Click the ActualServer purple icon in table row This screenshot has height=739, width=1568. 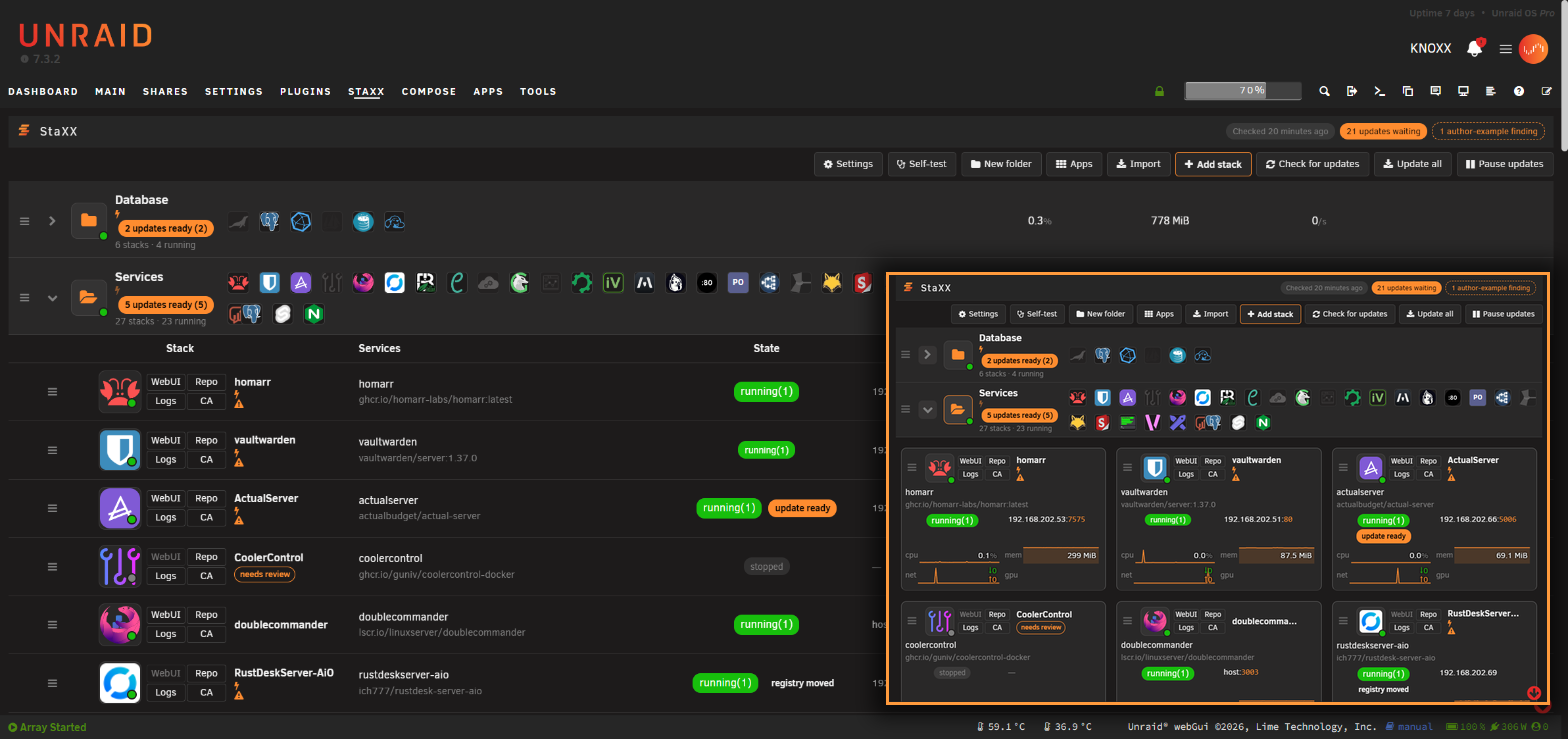tap(119, 508)
